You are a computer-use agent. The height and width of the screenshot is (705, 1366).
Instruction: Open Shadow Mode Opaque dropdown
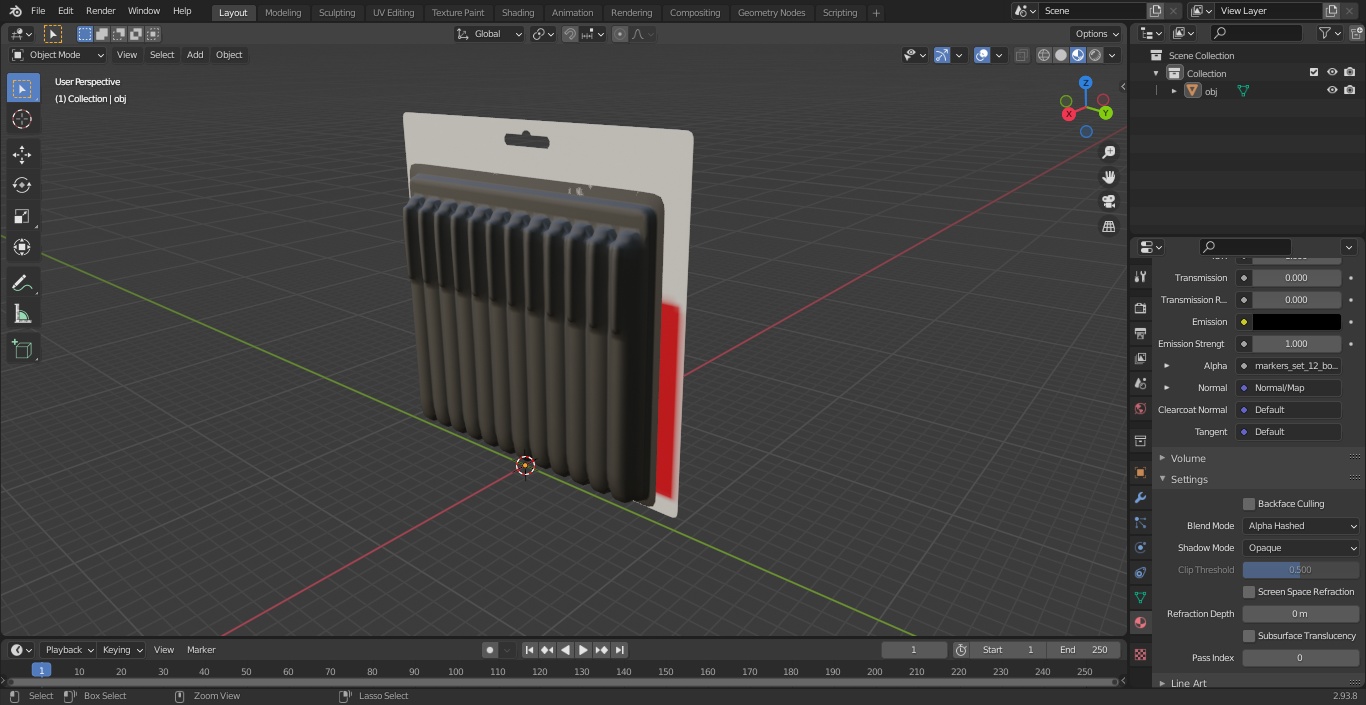click(1301, 548)
